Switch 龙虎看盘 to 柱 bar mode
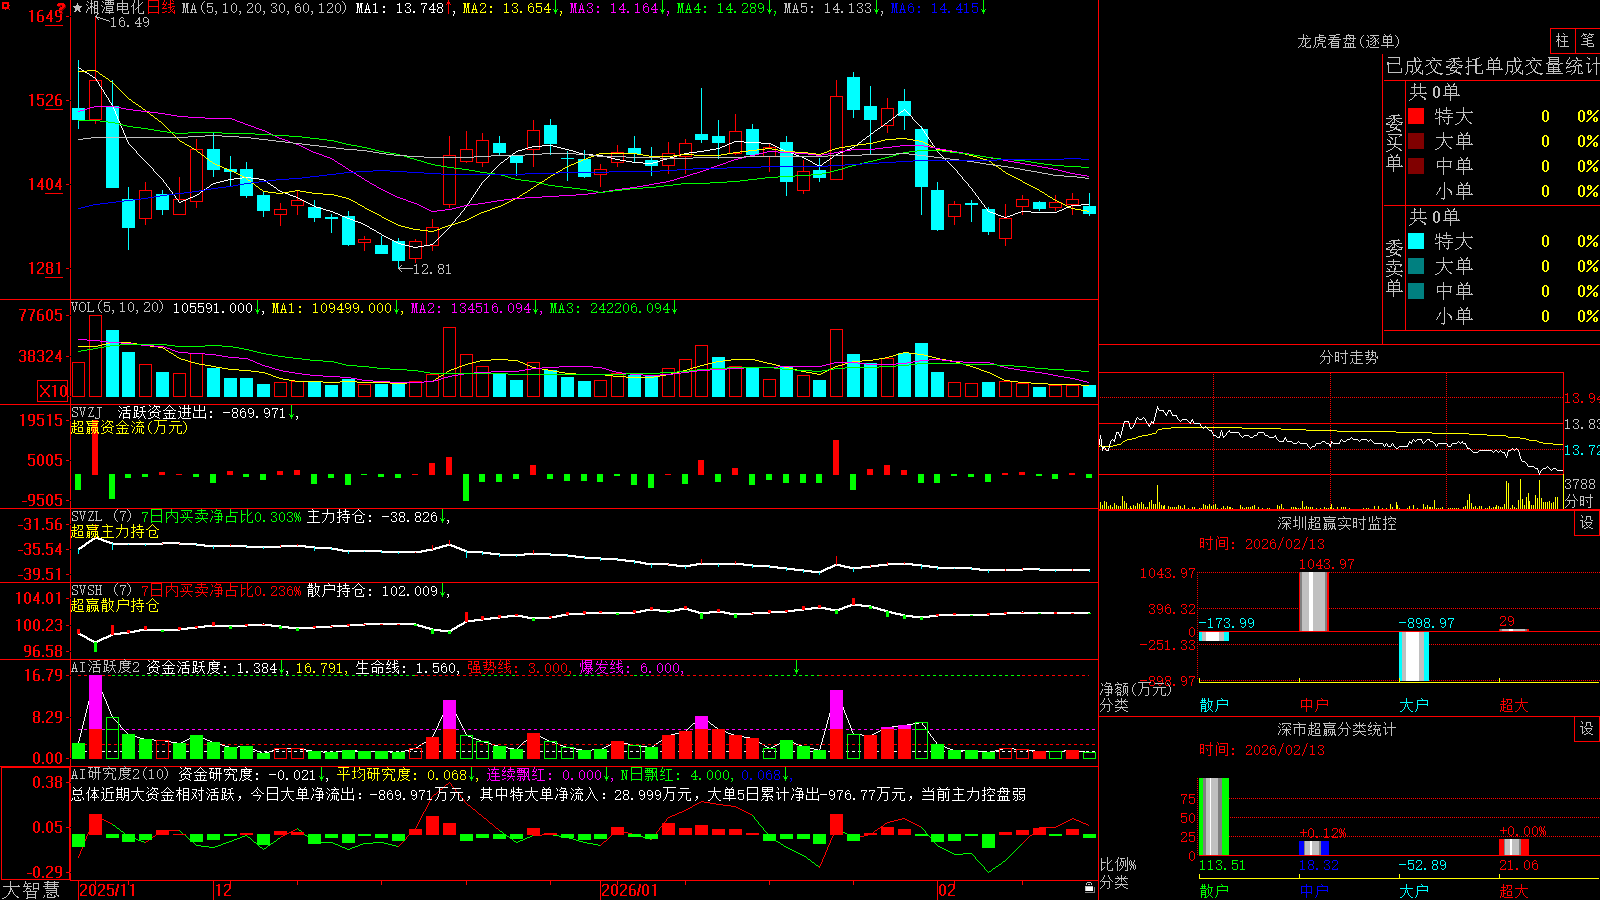This screenshot has height=900, width=1600. [x=1562, y=41]
